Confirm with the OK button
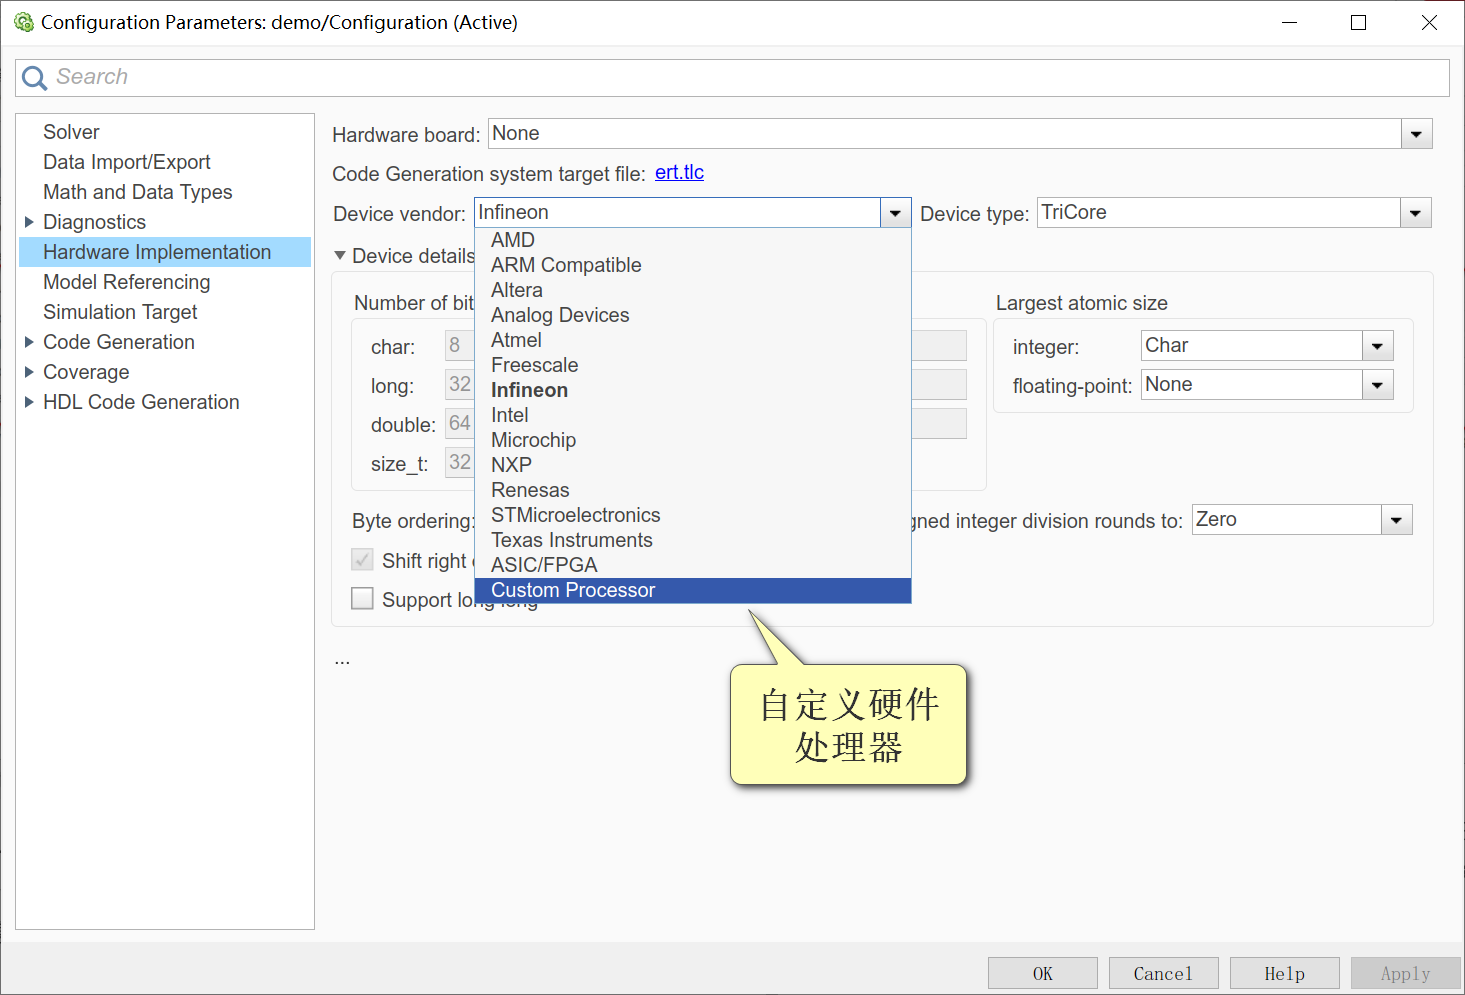 (1042, 973)
